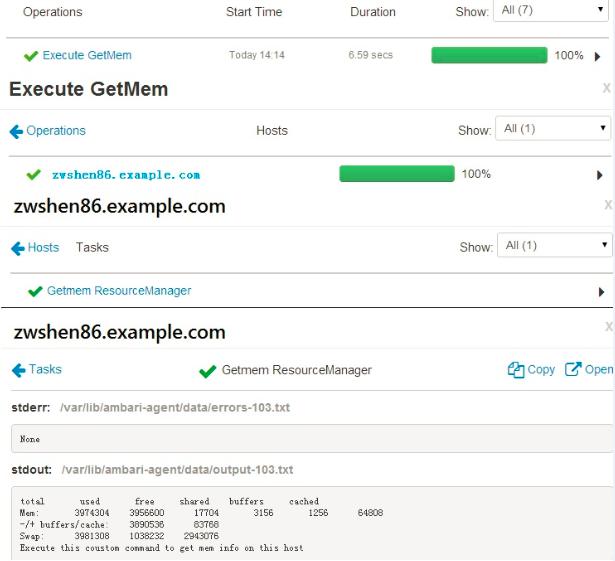The width and height of the screenshot is (615, 561).
Task: Click the 100% label beside Execute GetMem bar
Action: (x=569, y=55)
